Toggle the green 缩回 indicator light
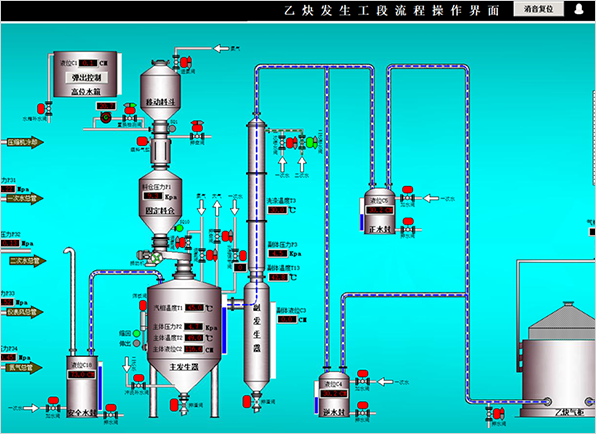This screenshot has width=596, height=435. pos(136,333)
